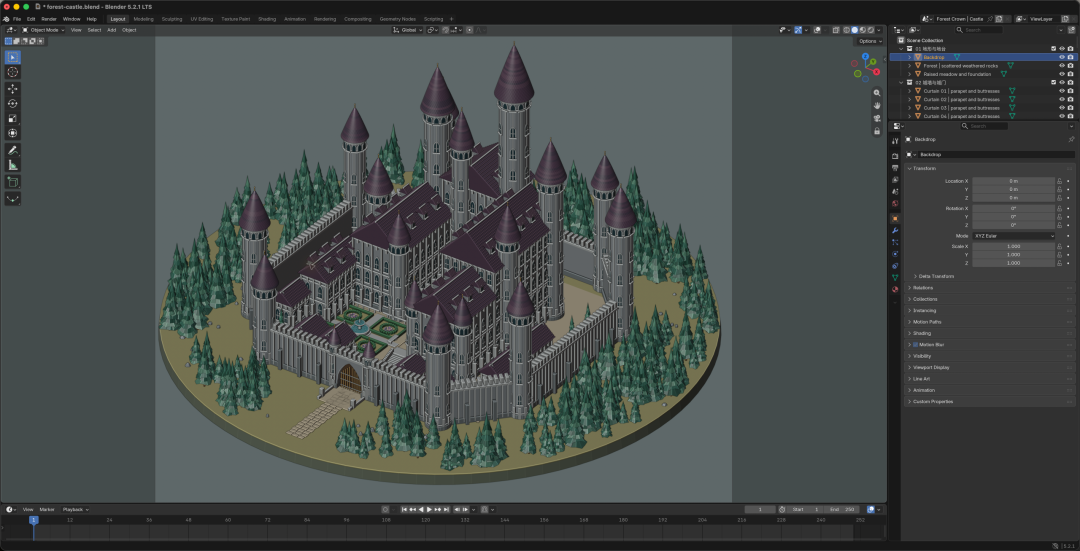Click the Location X value field
This screenshot has height=551, width=1080.
pos(1013,181)
